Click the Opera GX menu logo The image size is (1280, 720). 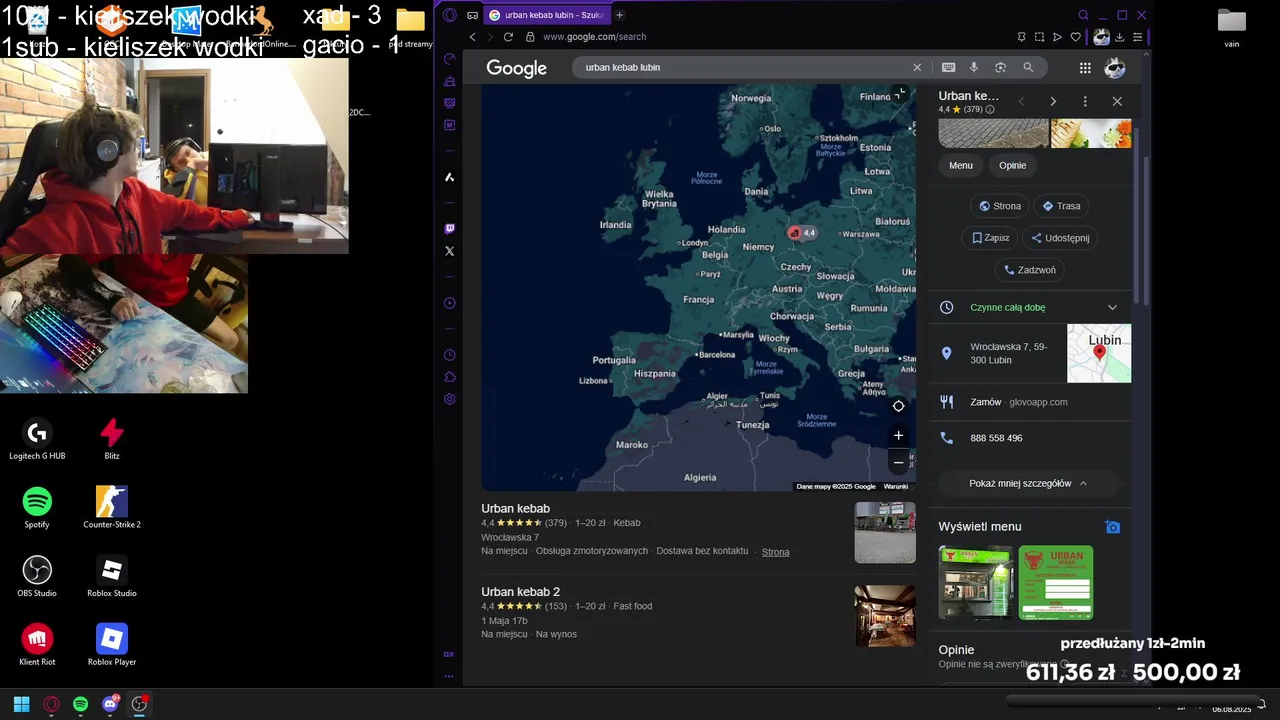pos(449,15)
